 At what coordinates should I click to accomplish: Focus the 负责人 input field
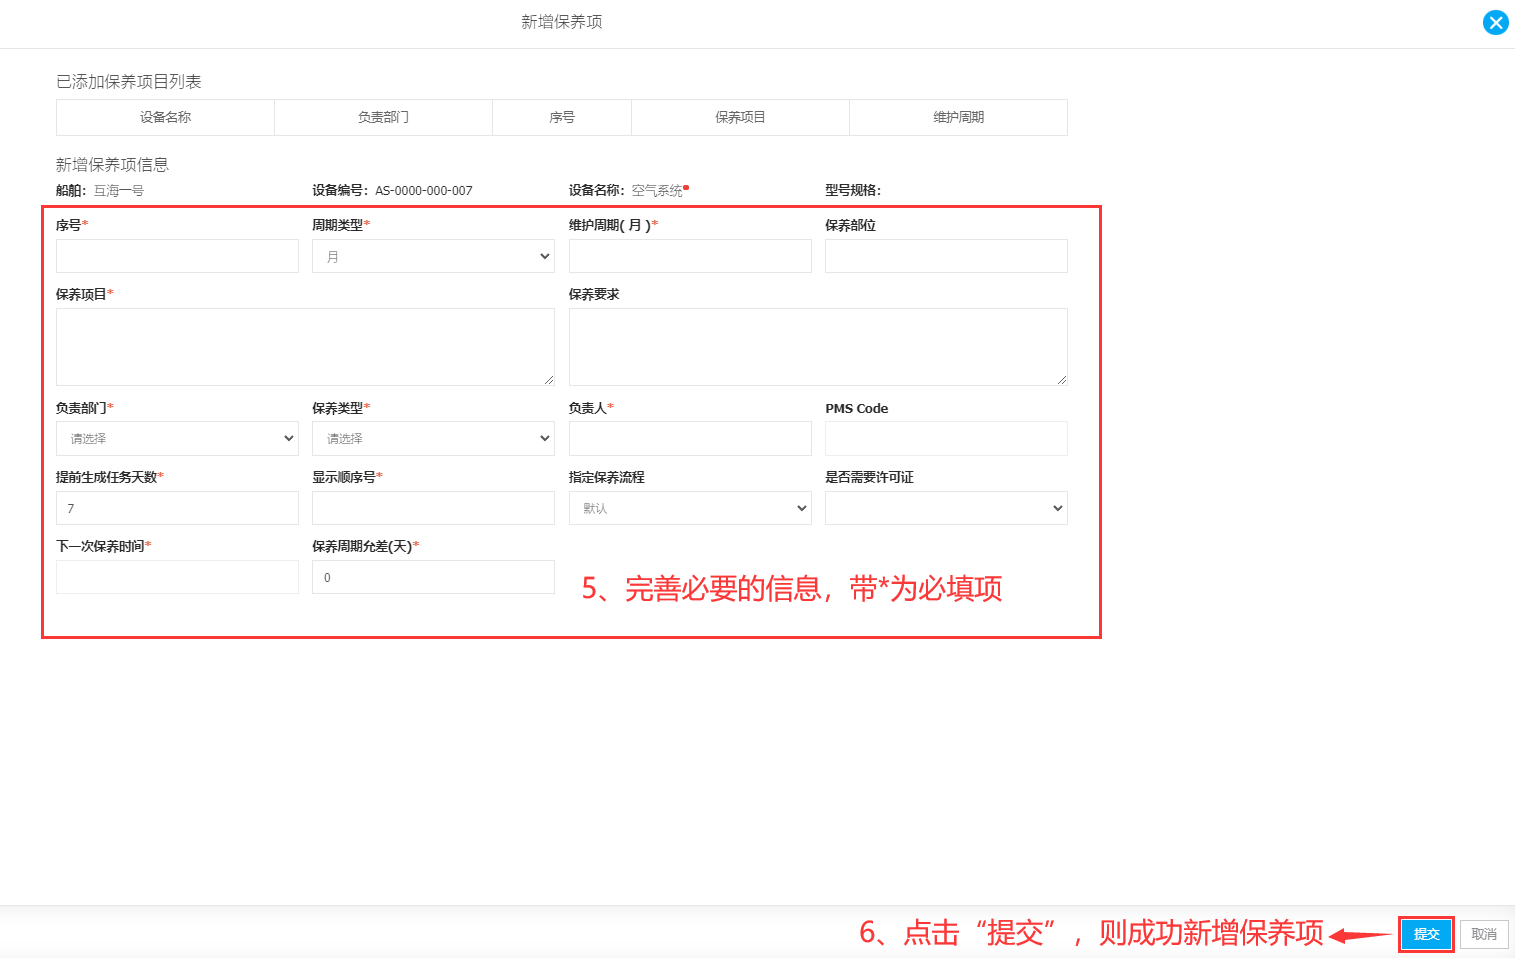(690, 438)
